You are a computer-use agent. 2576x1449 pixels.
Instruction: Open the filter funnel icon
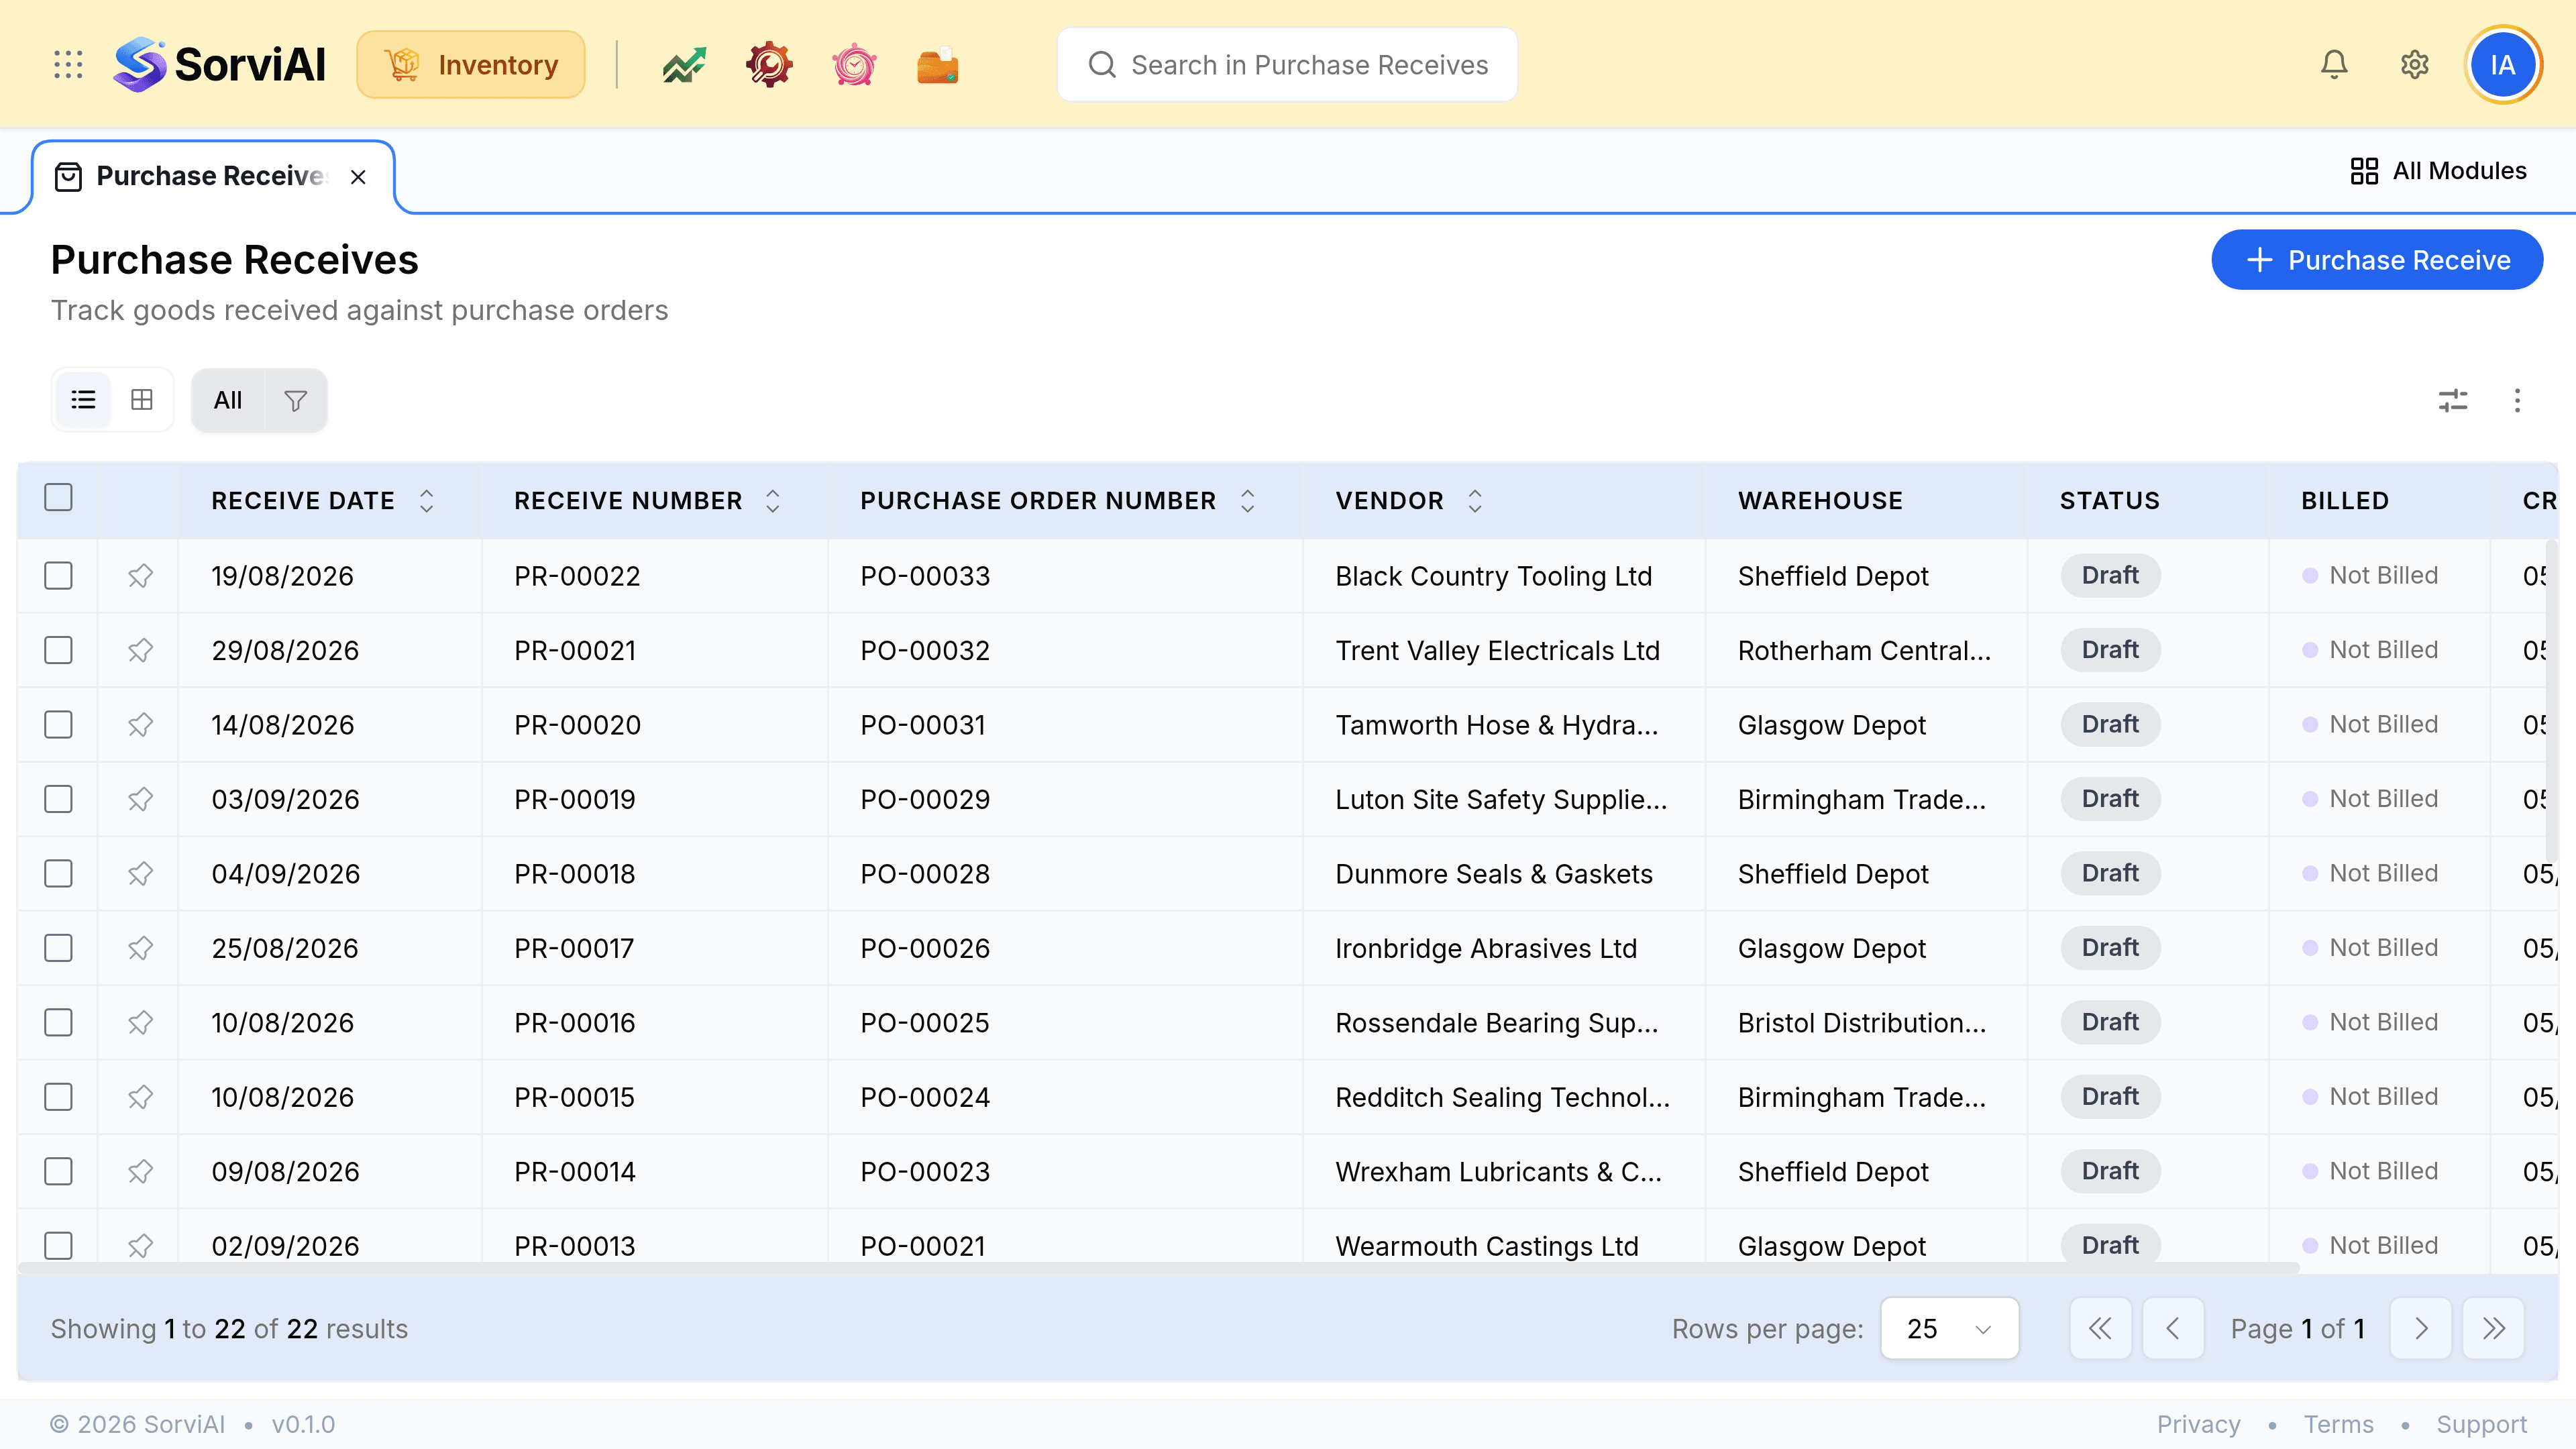295,400
